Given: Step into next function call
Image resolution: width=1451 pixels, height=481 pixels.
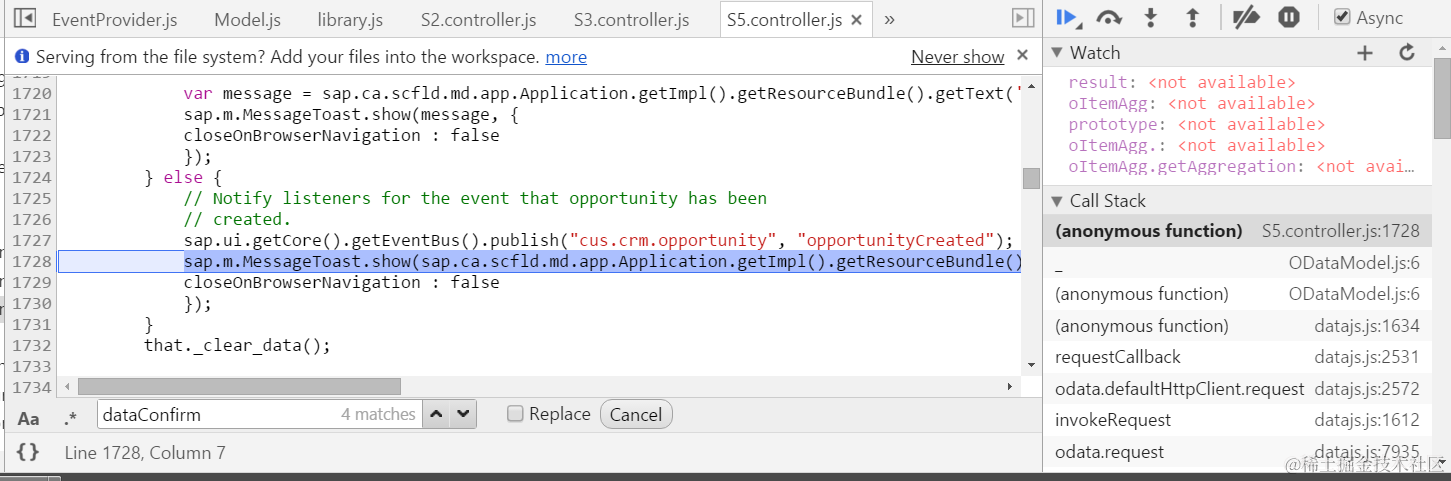Looking at the screenshot, I should [1151, 18].
